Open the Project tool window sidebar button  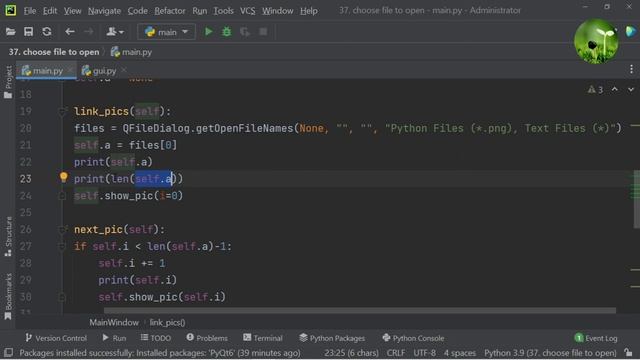tap(8, 82)
